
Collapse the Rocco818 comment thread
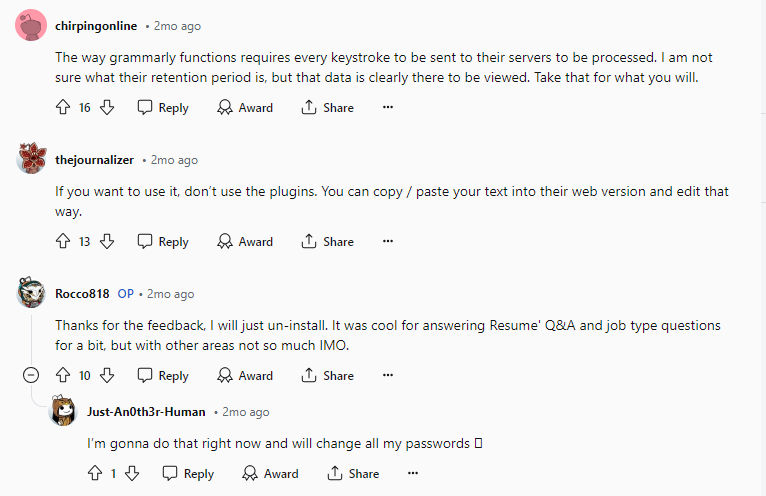[x=31, y=375]
